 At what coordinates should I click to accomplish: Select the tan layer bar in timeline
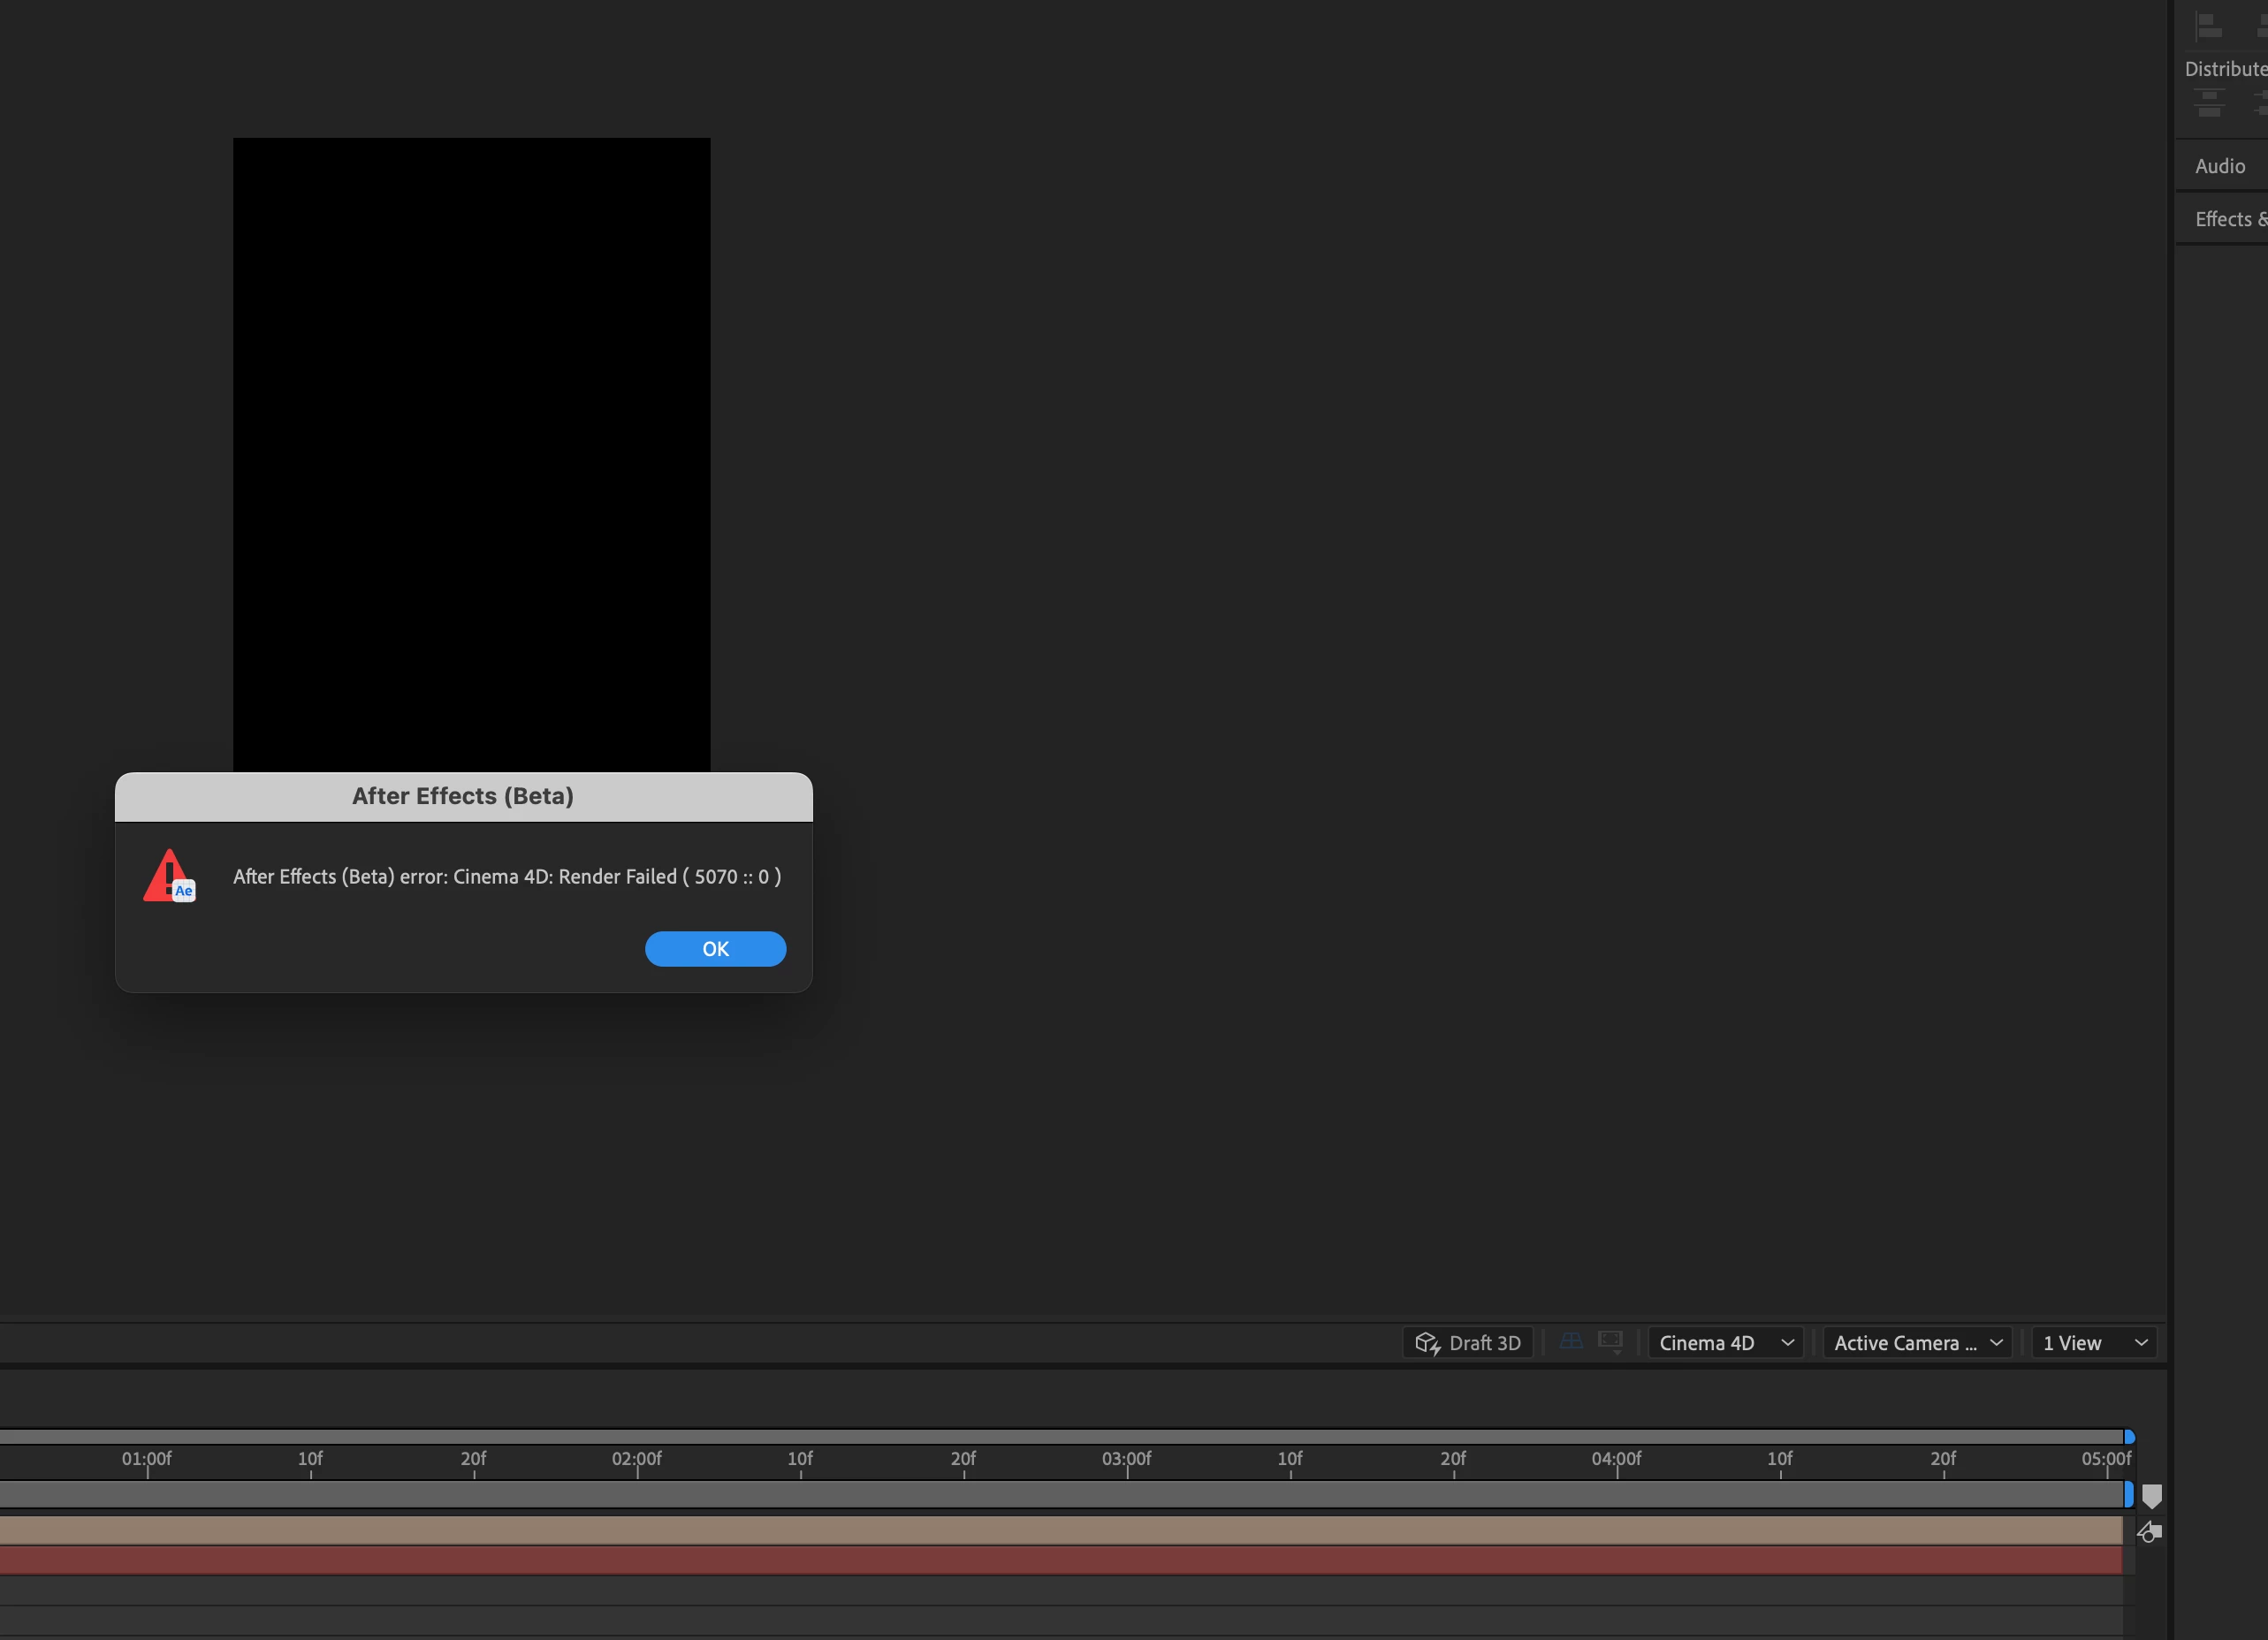coord(1060,1530)
